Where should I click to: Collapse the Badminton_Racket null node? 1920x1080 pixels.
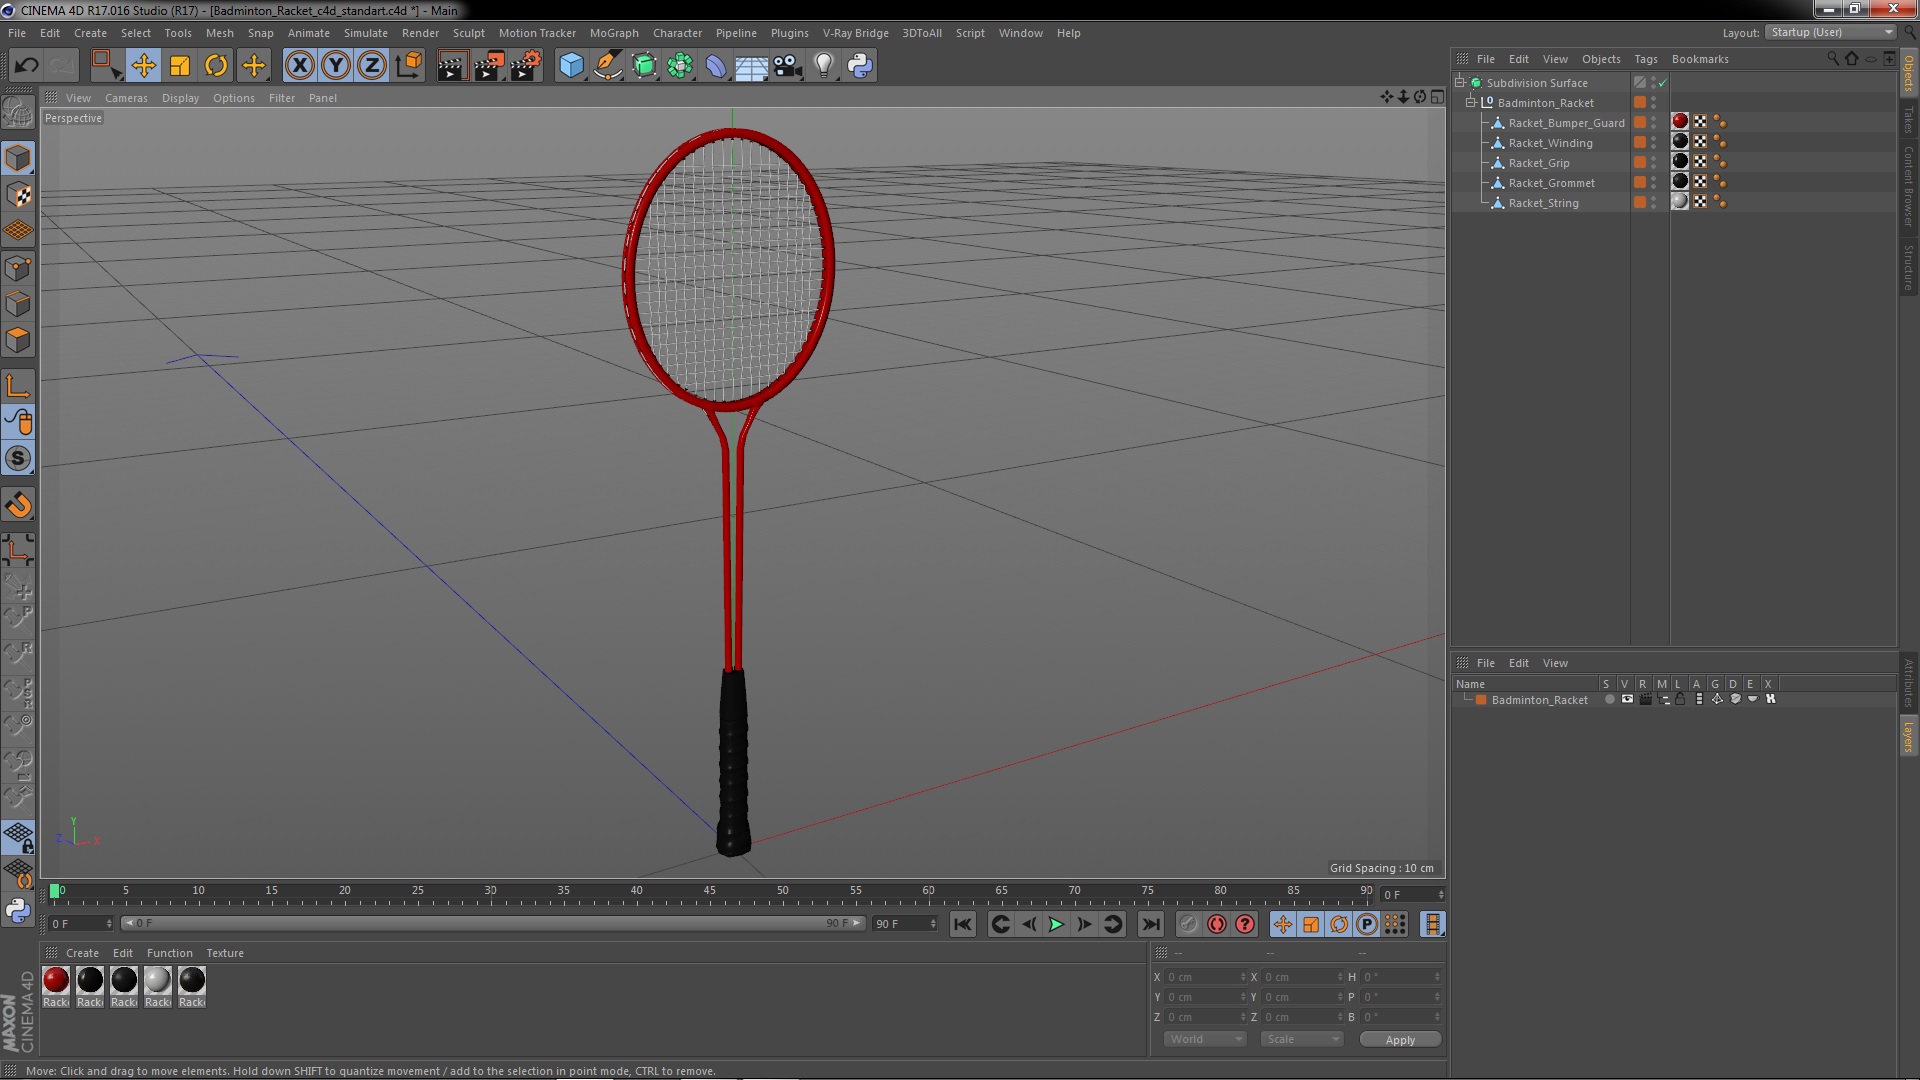tap(1471, 102)
